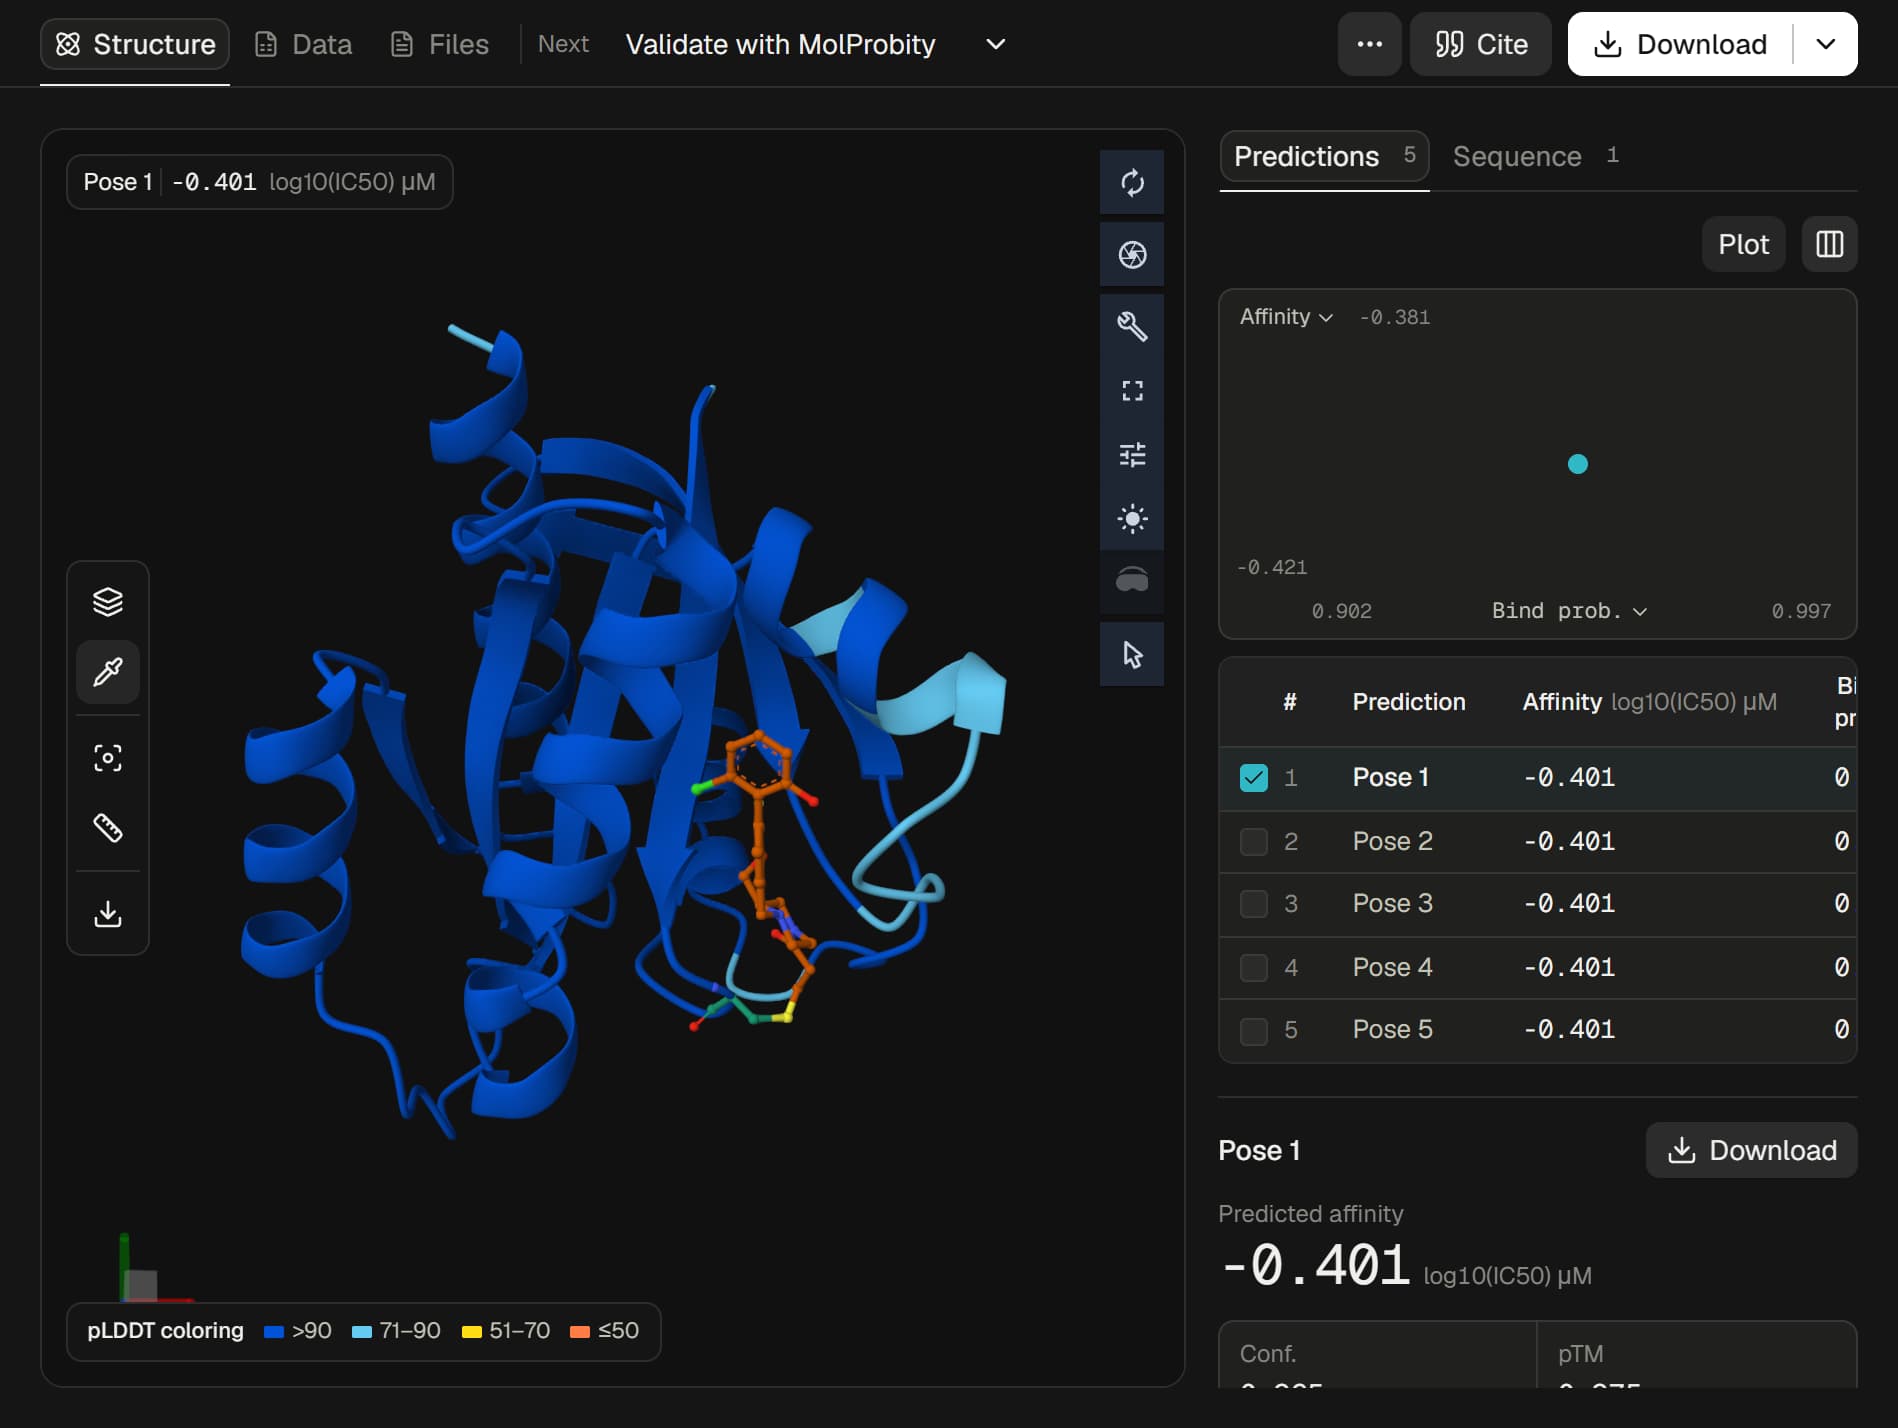The image size is (1898, 1428).
Task: Switch to the Data tab
Action: pos(303,44)
